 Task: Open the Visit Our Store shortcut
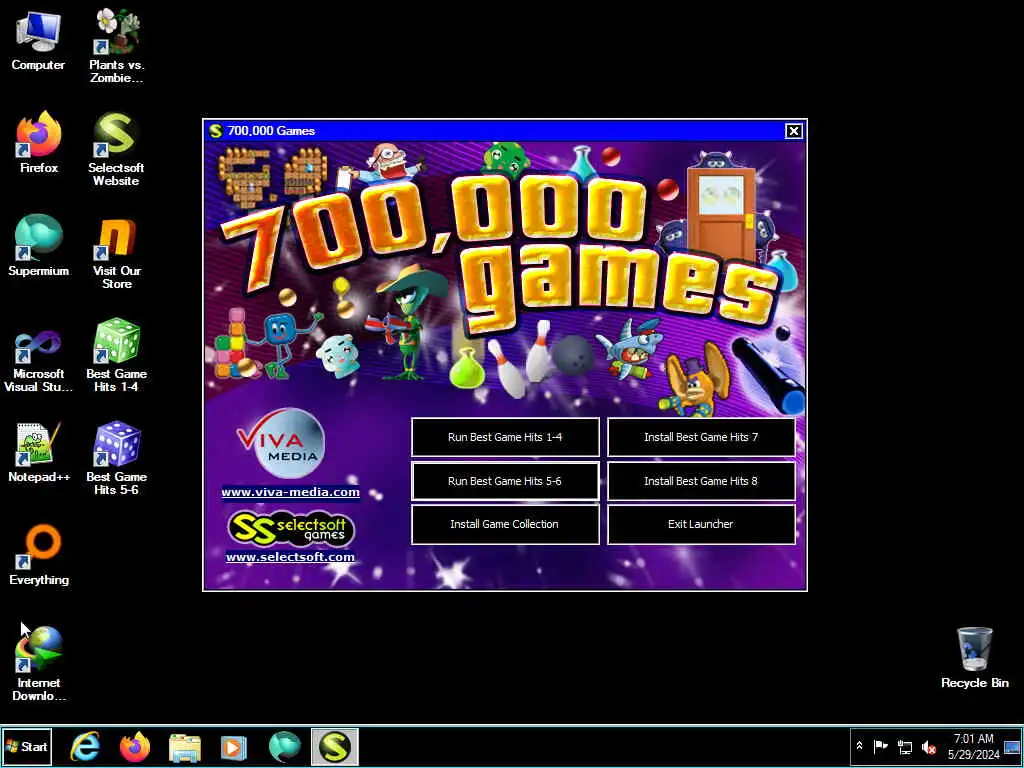116,253
